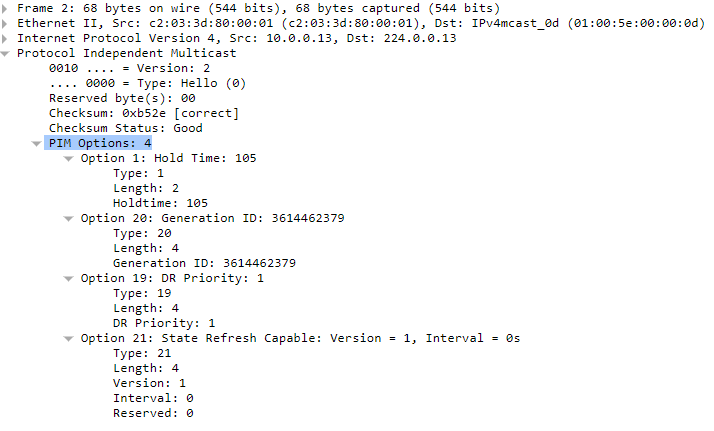This screenshot has height=431, width=714.
Task: Select the DR Priority: 1 child field
Action: click(164, 324)
